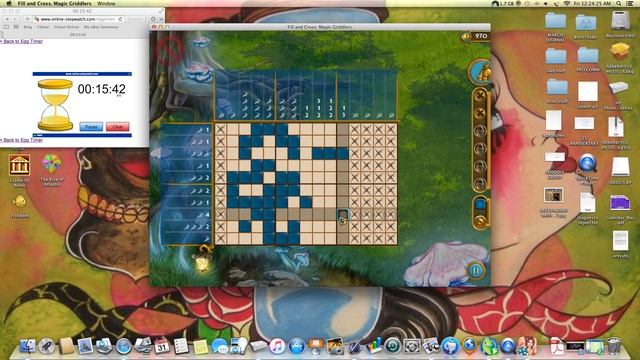Use the gold lantern hint button

point(480,71)
